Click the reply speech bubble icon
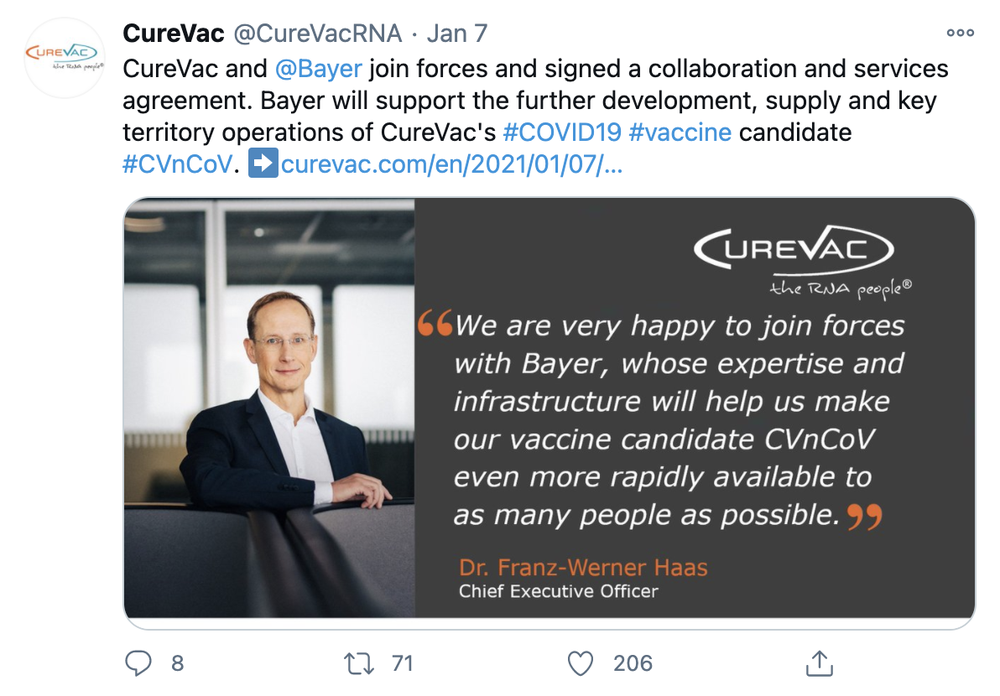The height and width of the screenshot is (696, 1000). click(138, 663)
